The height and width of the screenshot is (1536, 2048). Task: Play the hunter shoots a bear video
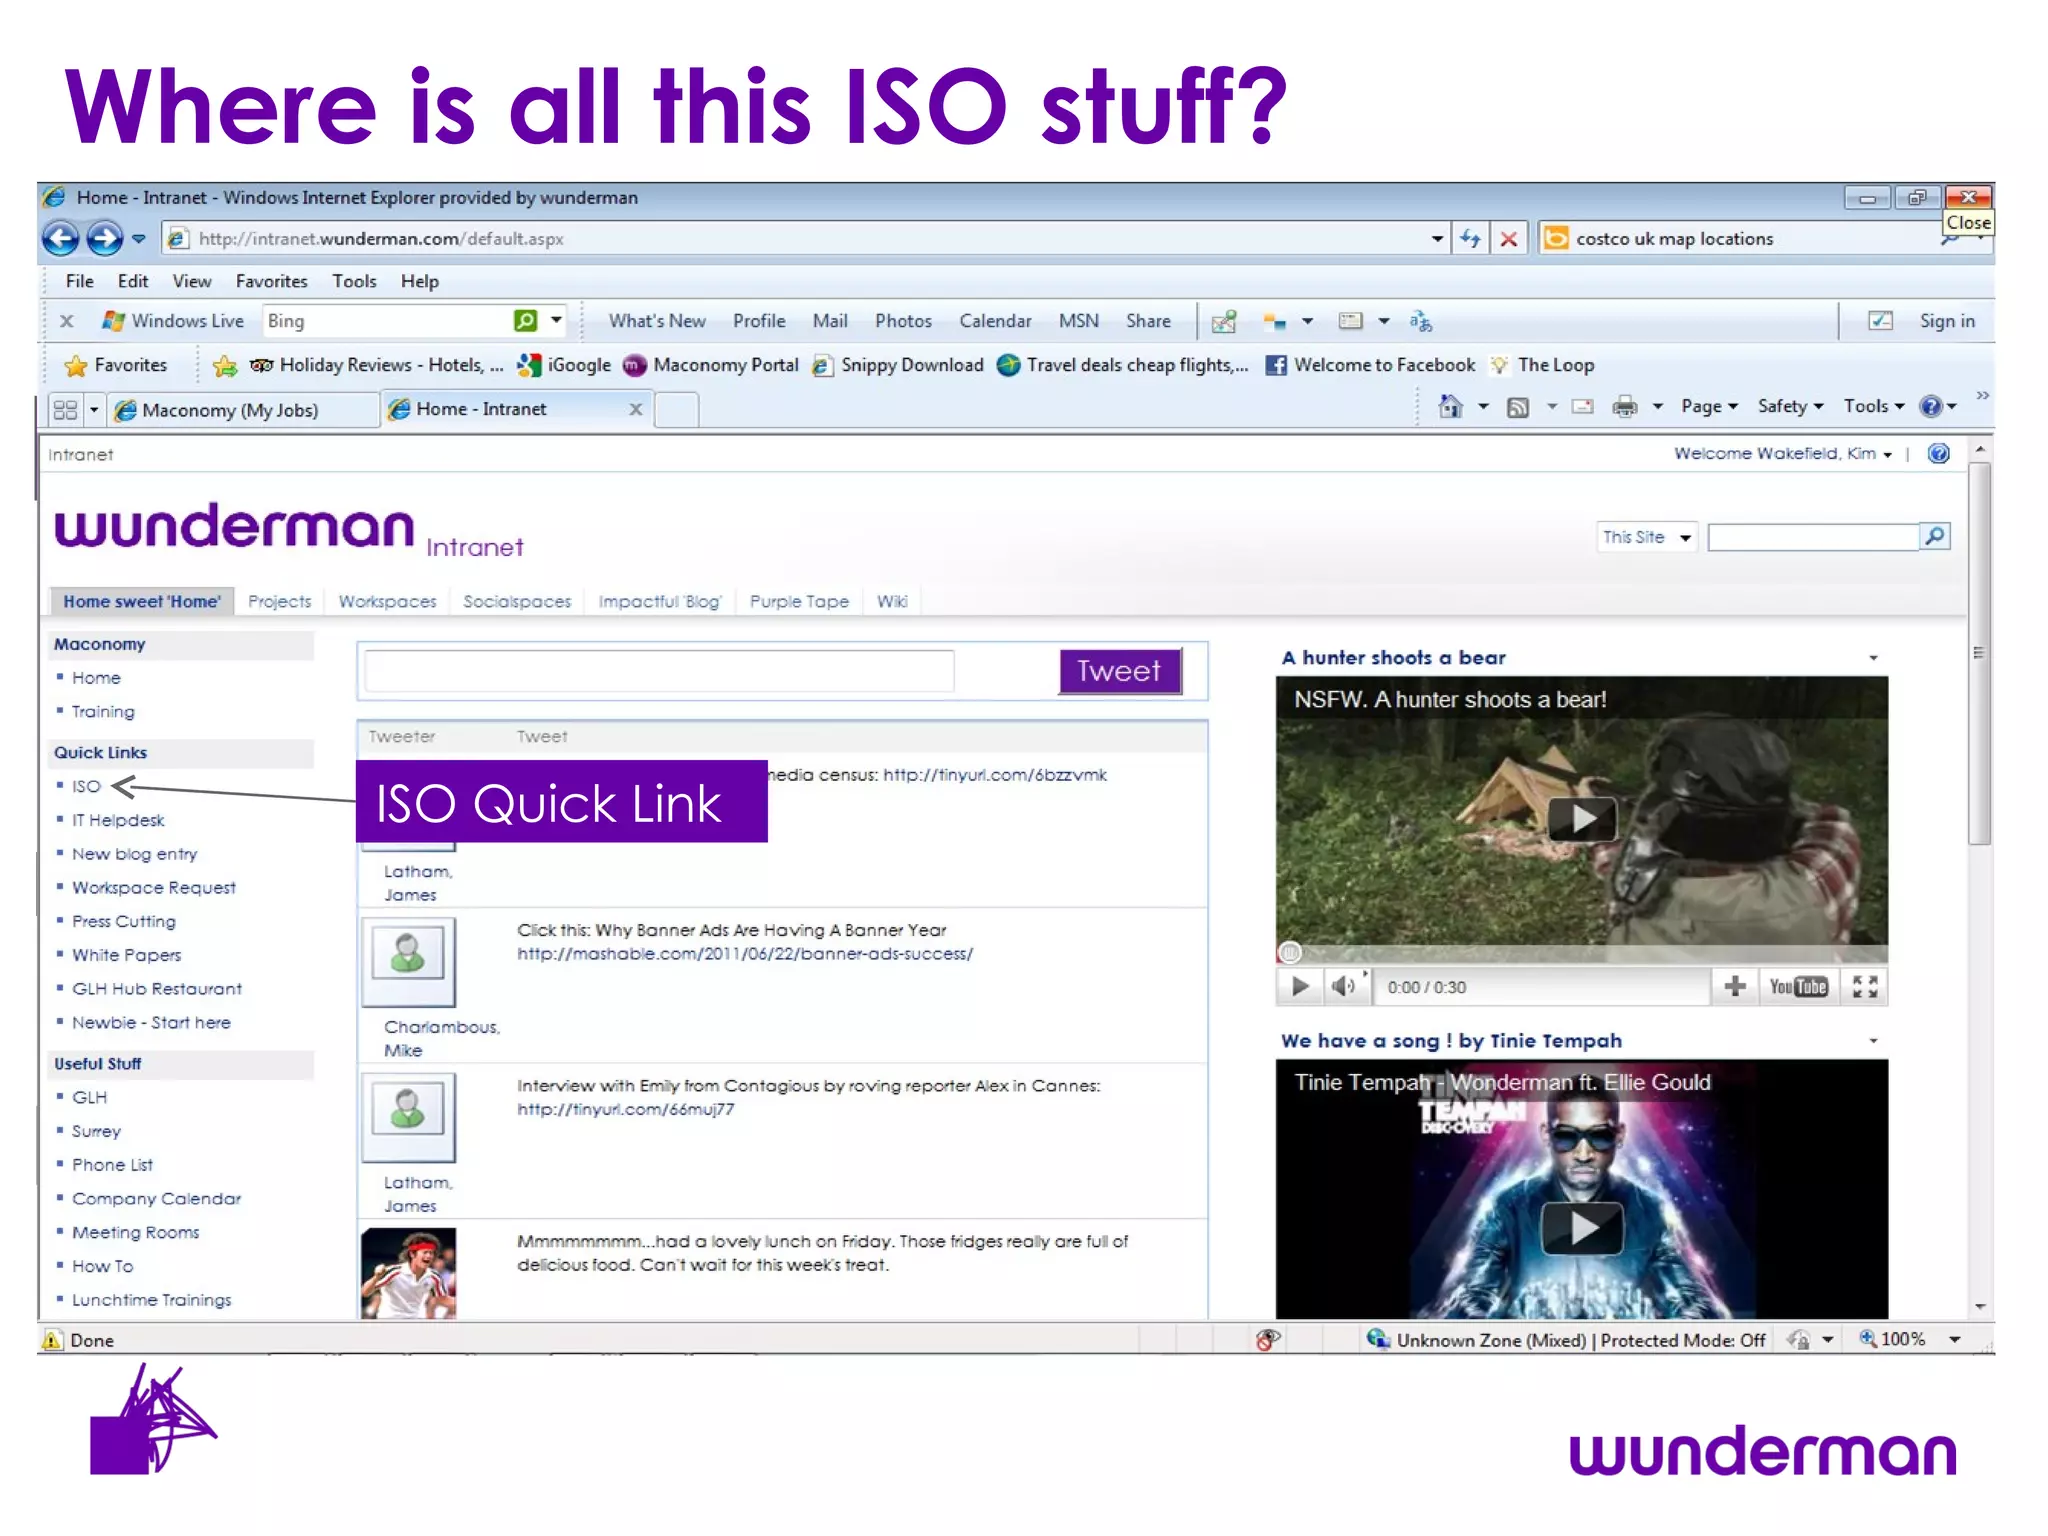pyautogui.click(x=1582, y=819)
